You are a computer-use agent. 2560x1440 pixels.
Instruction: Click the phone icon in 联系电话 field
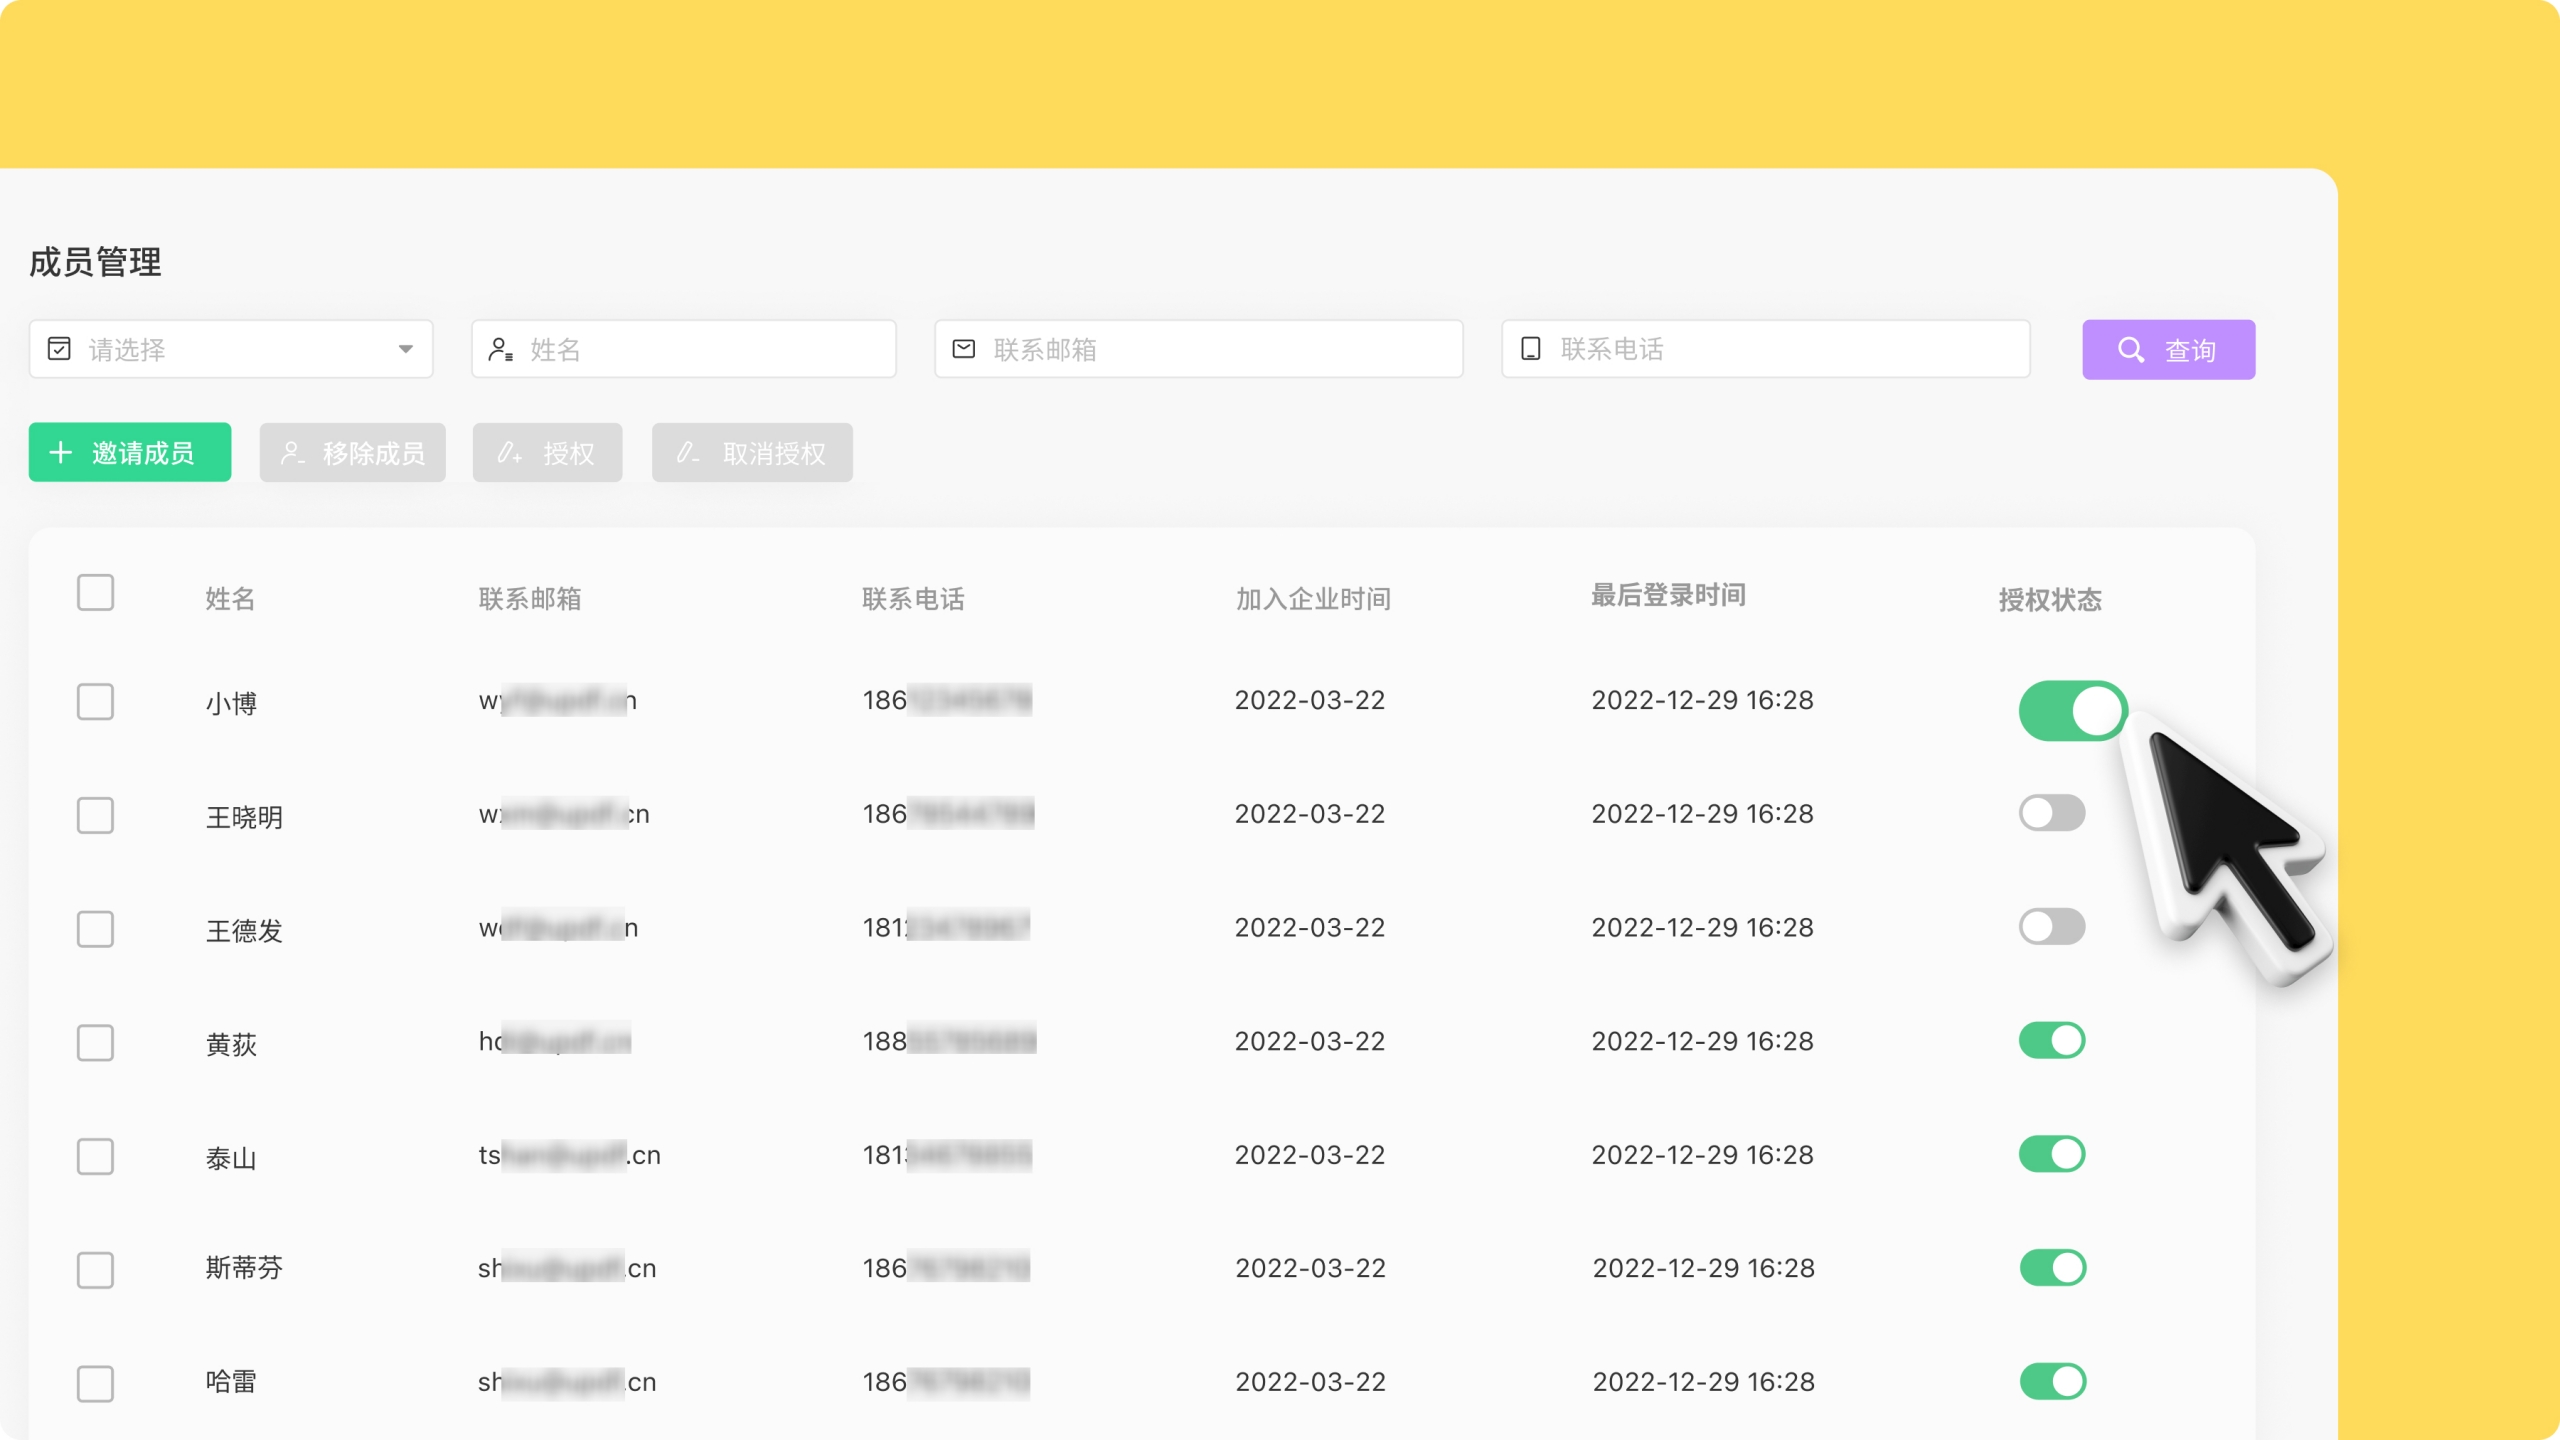tap(1530, 349)
